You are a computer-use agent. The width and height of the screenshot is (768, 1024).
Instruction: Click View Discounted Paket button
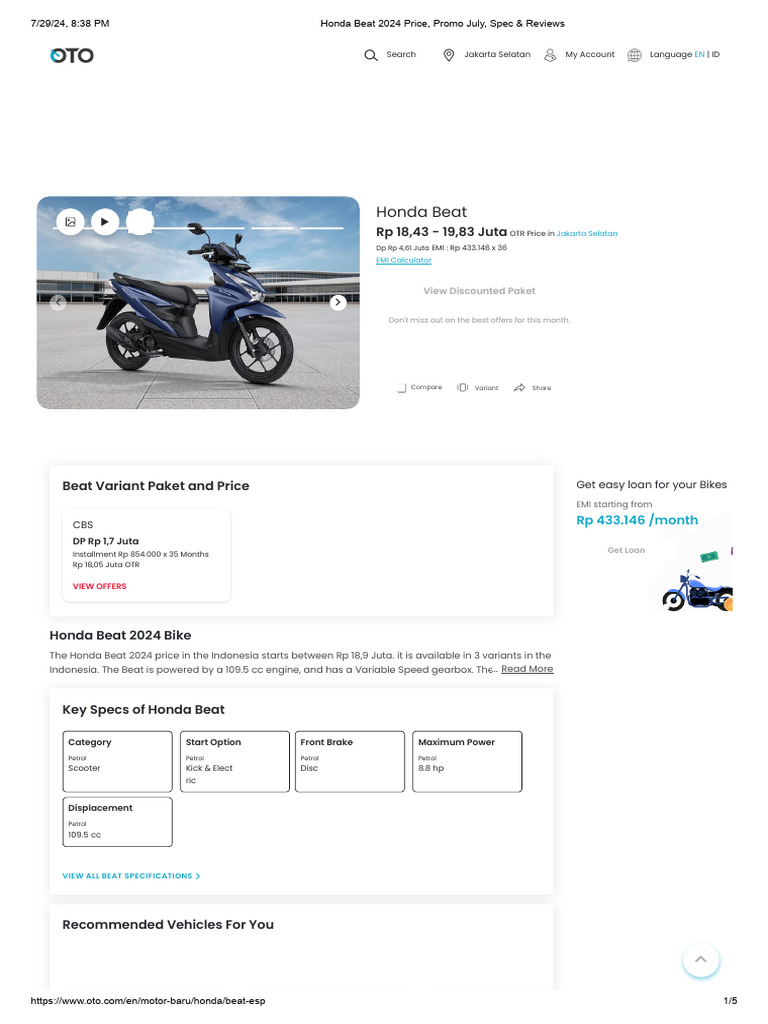tap(479, 291)
